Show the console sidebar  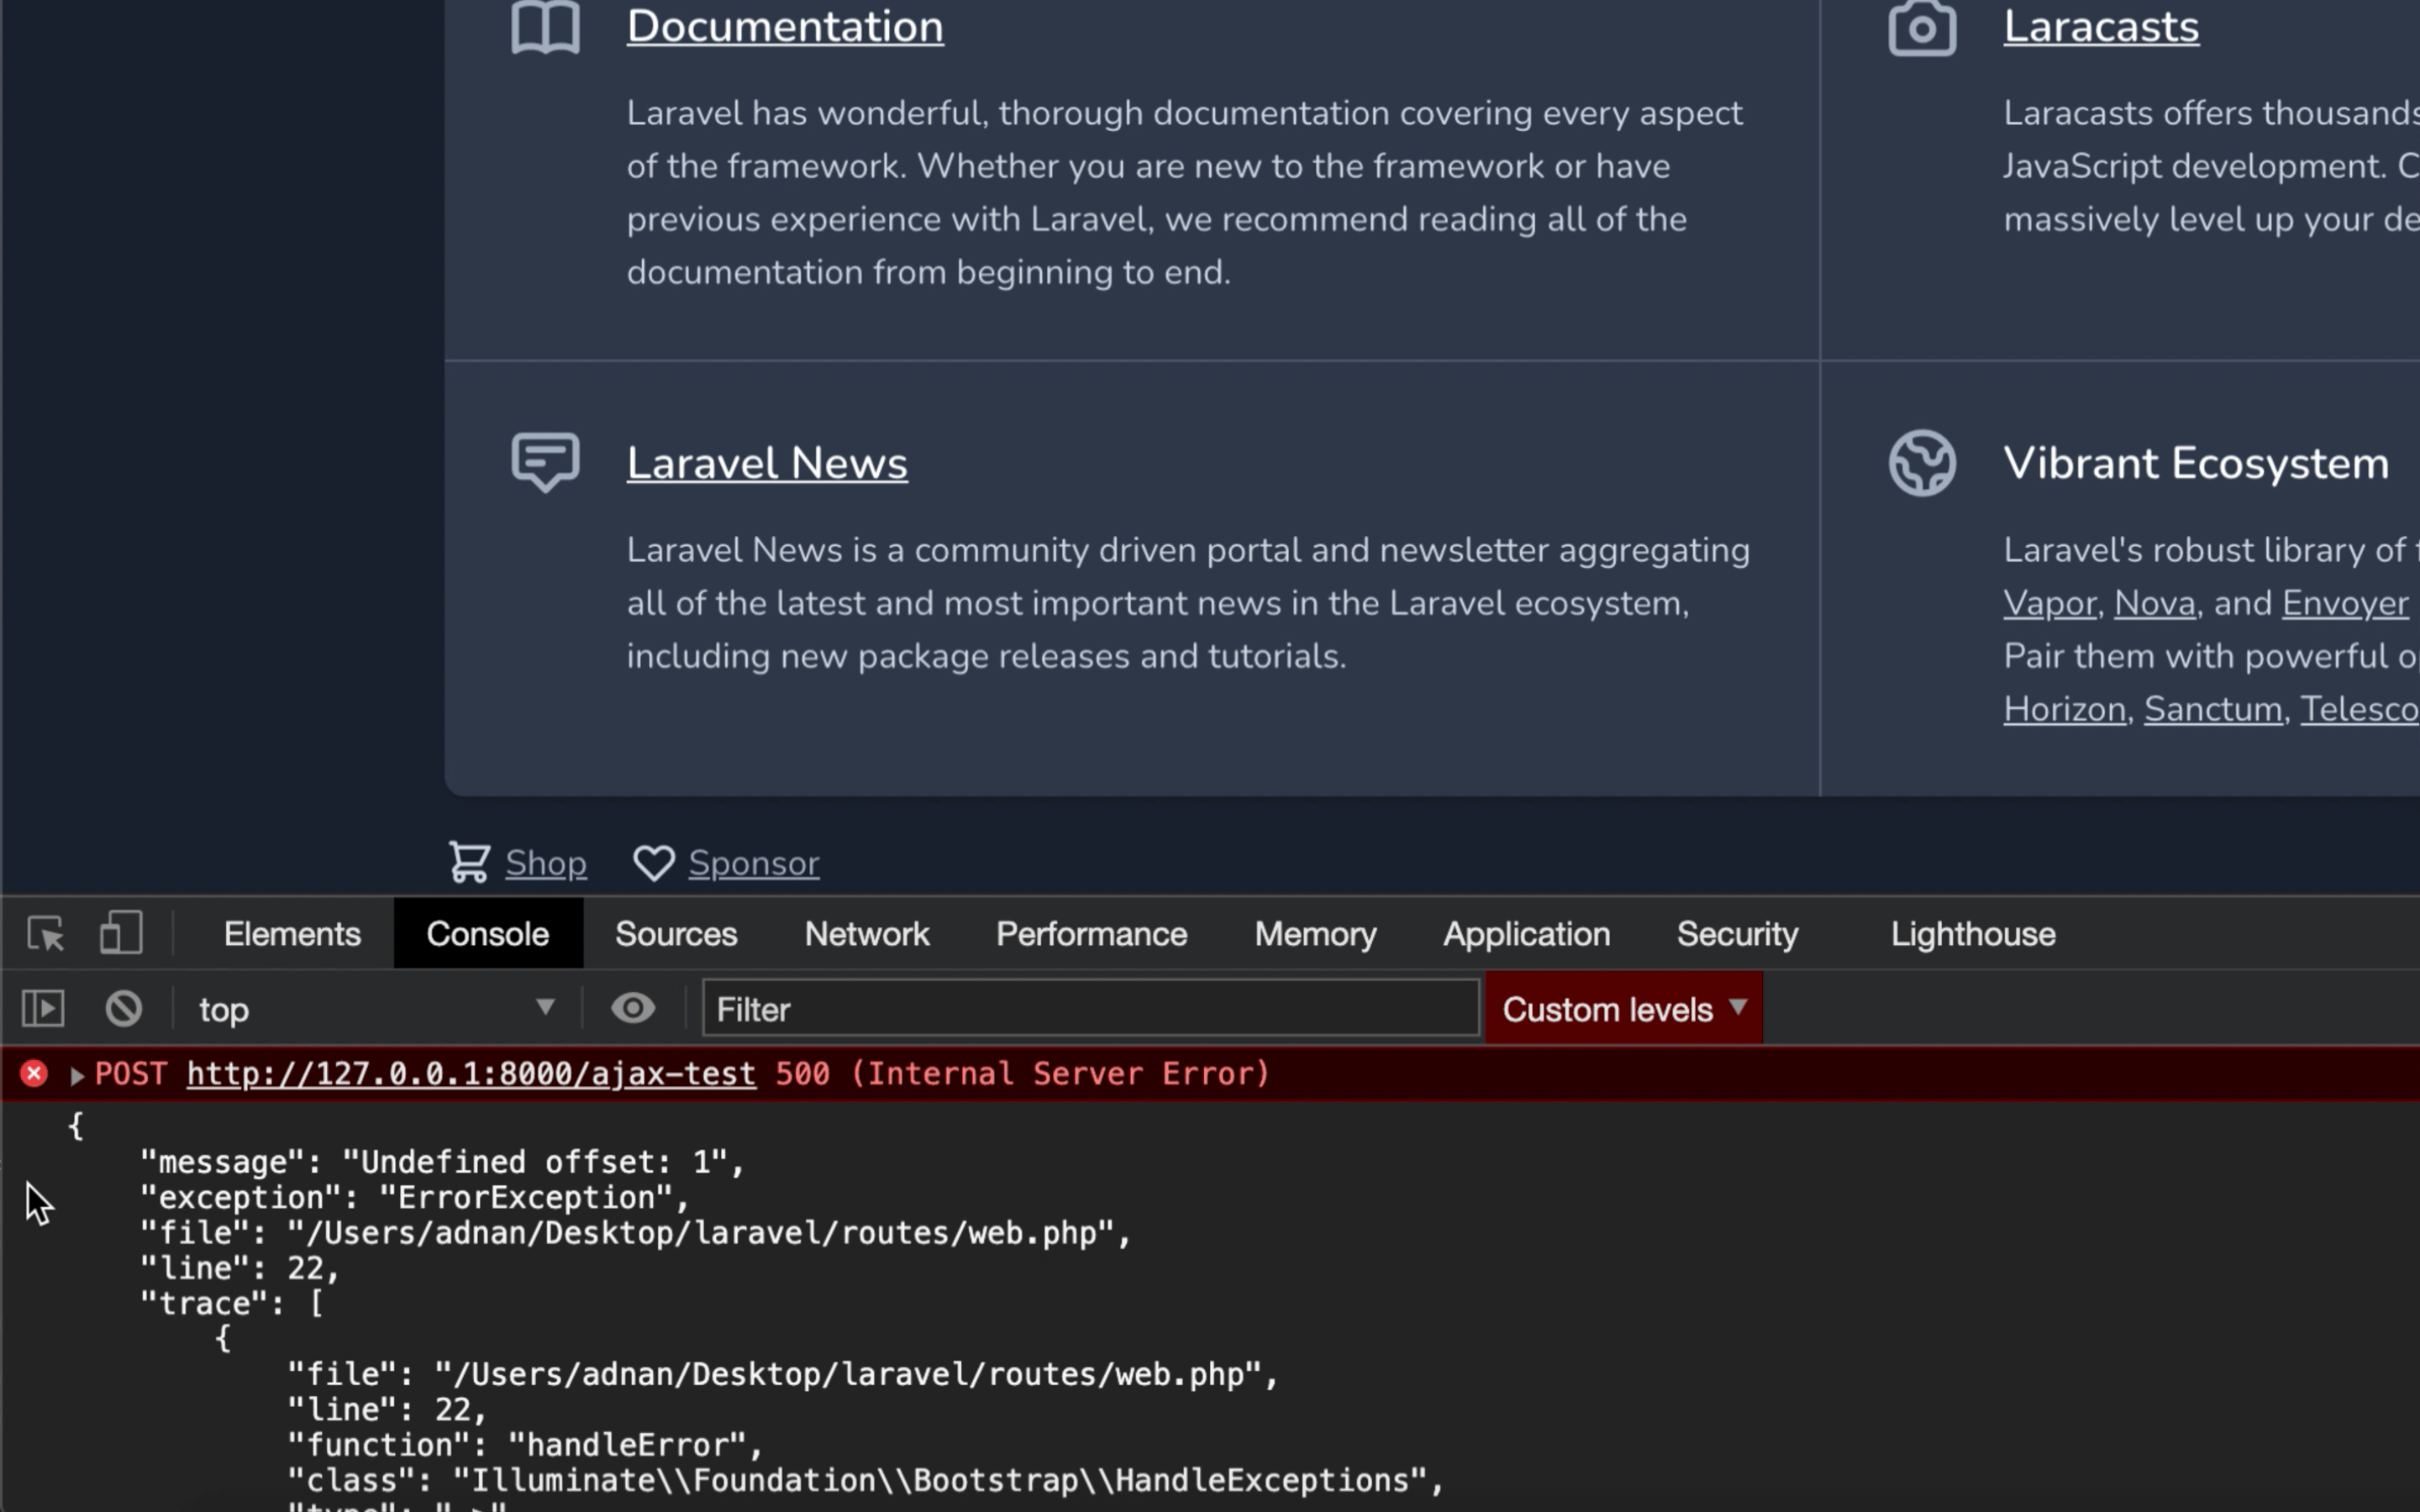coord(43,1008)
